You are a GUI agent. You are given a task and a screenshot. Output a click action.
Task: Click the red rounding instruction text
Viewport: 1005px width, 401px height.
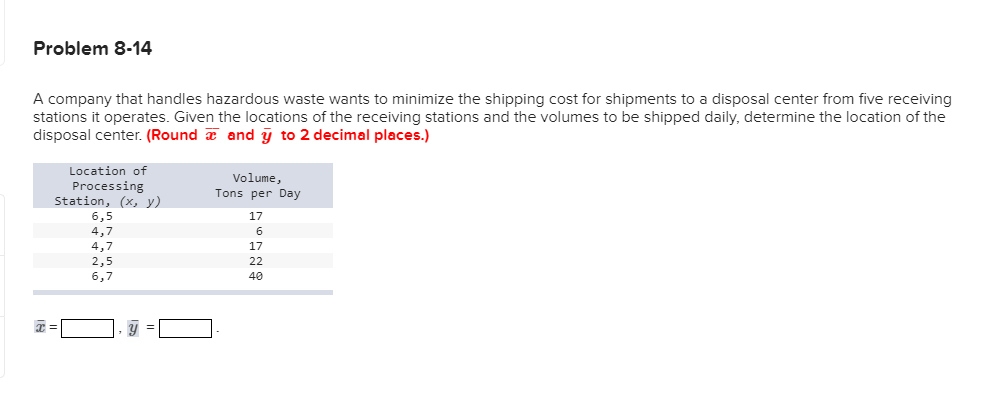288,135
